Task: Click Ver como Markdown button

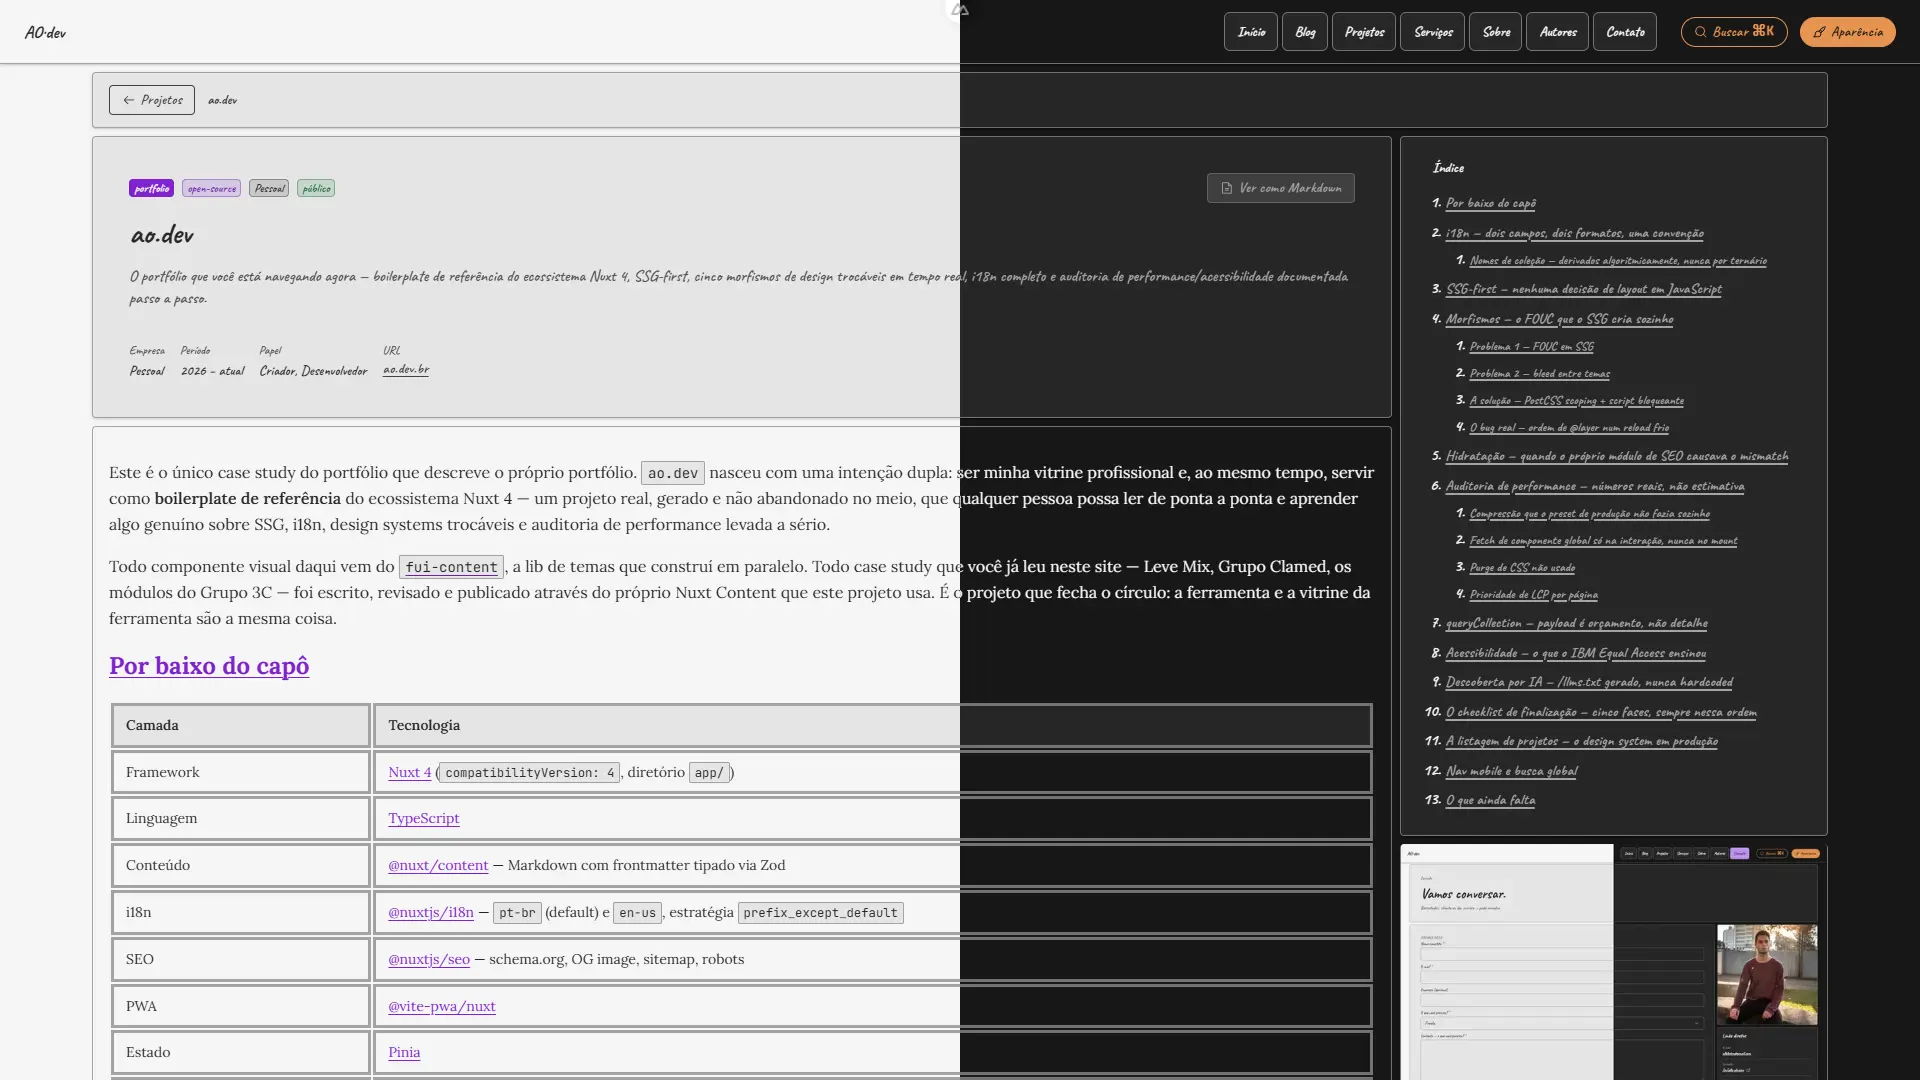Action: pyautogui.click(x=1281, y=188)
